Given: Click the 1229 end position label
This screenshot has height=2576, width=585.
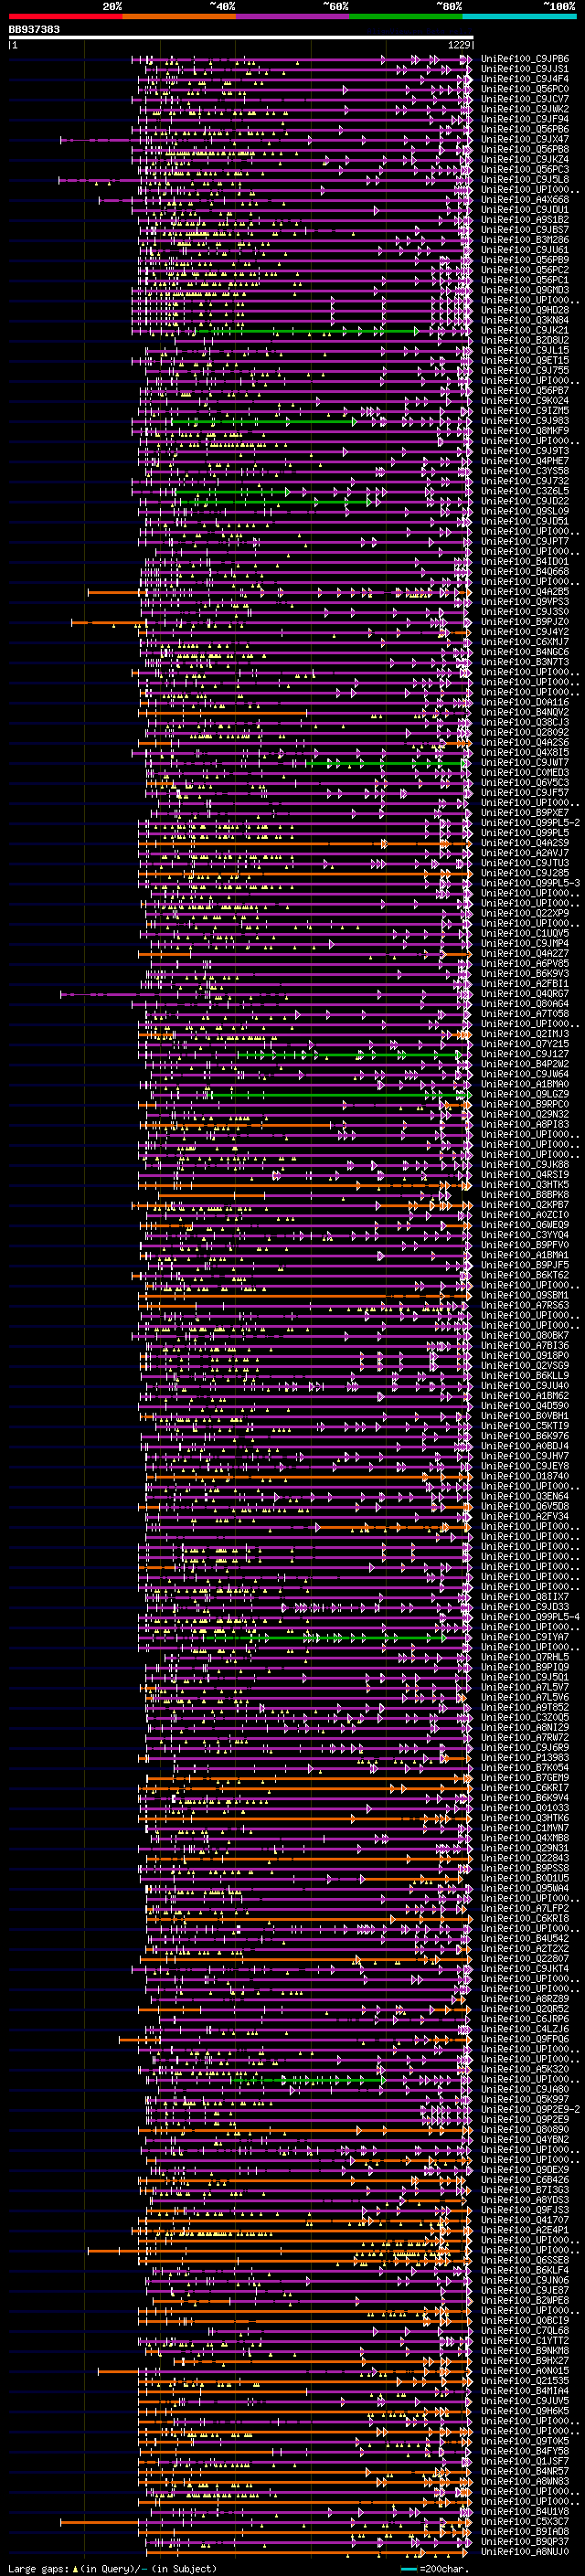Looking at the screenshot, I should (x=459, y=45).
